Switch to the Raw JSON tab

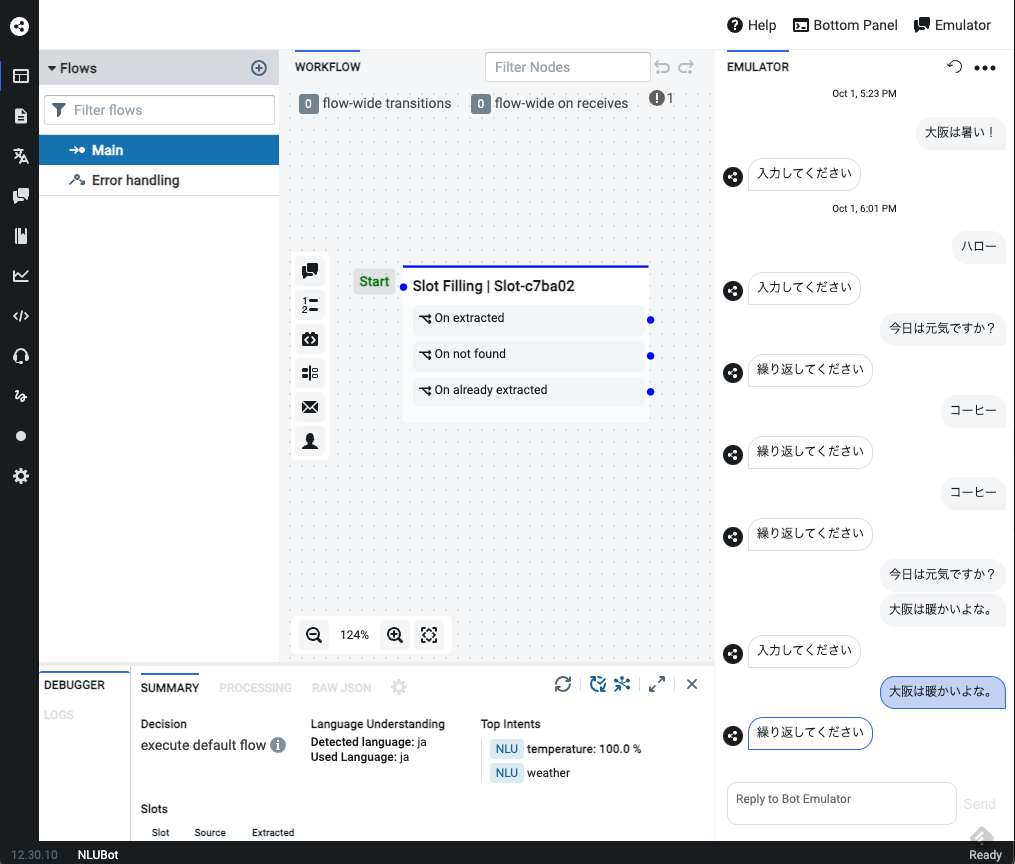click(341, 688)
